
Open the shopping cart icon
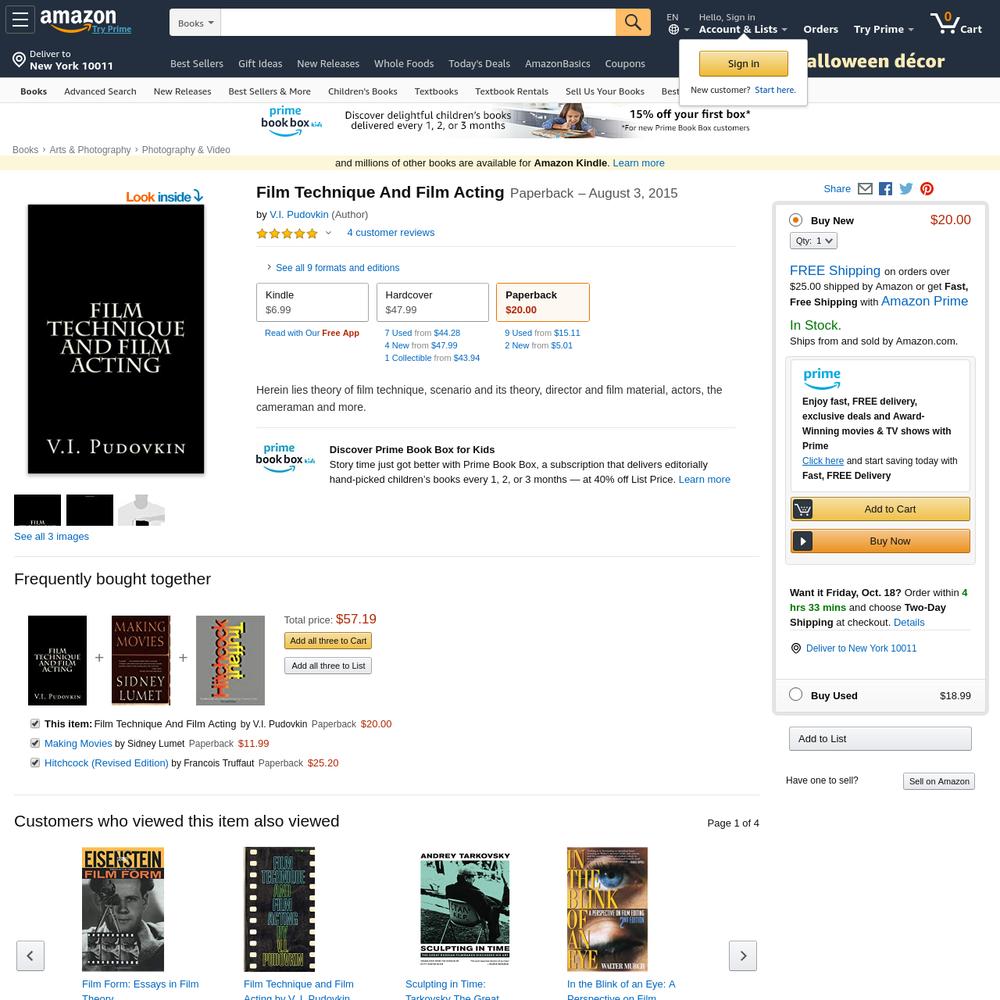[x=955, y=23]
